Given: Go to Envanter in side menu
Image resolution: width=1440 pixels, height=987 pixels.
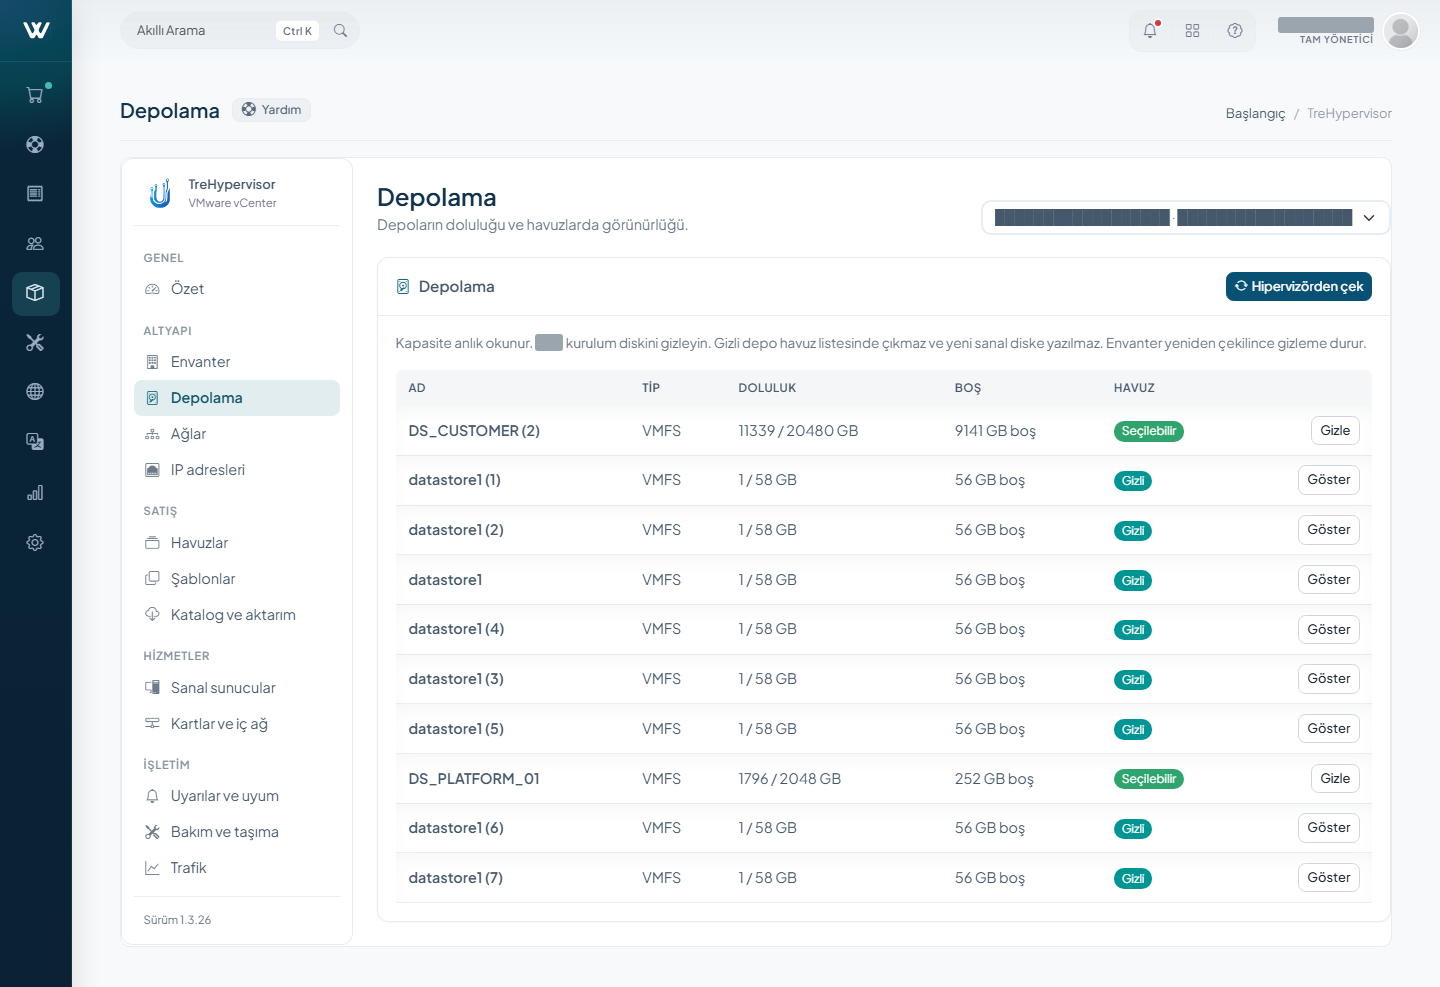Looking at the screenshot, I should tap(237, 362).
